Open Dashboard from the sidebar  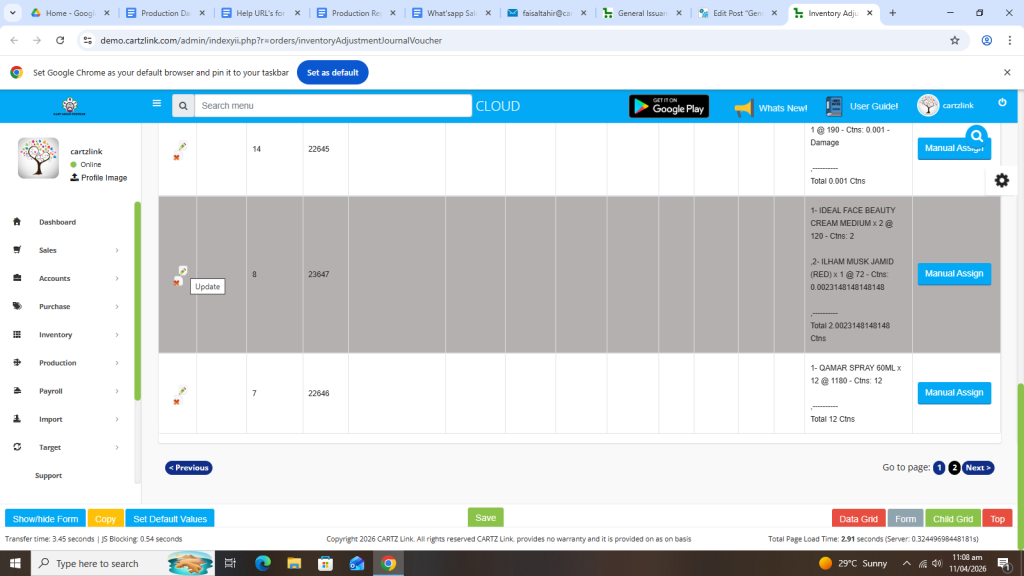[x=57, y=222]
